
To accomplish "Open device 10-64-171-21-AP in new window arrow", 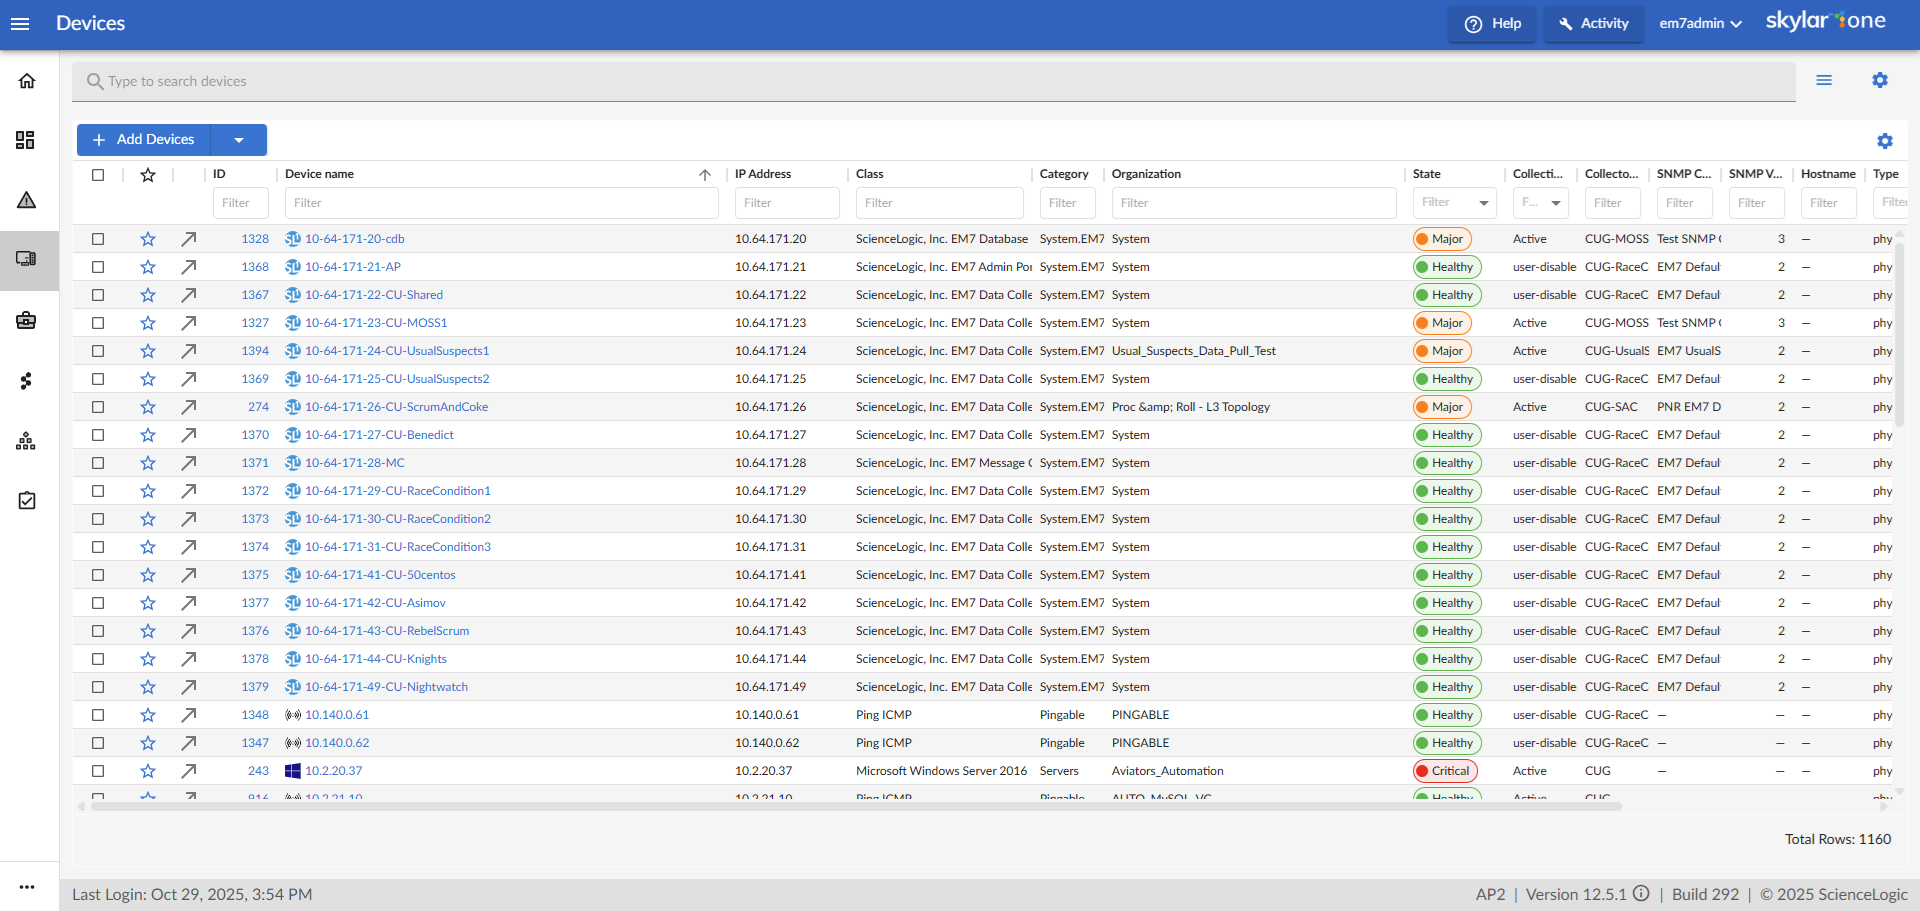I will pos(188,267).
